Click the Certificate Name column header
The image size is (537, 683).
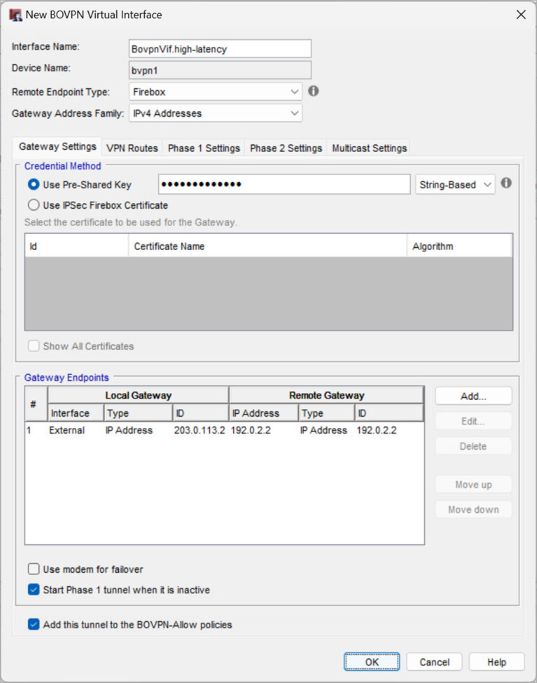pos(267,246)
